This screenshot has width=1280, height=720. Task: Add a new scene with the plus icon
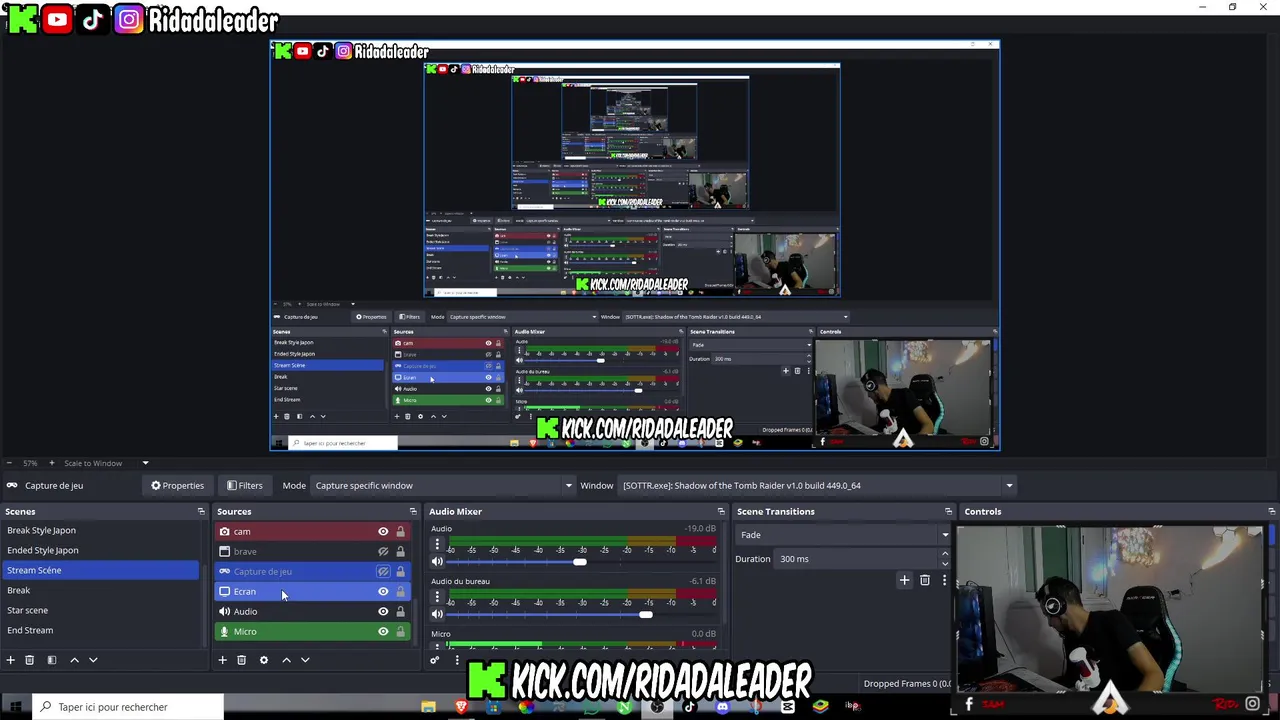tap(11, 660)
